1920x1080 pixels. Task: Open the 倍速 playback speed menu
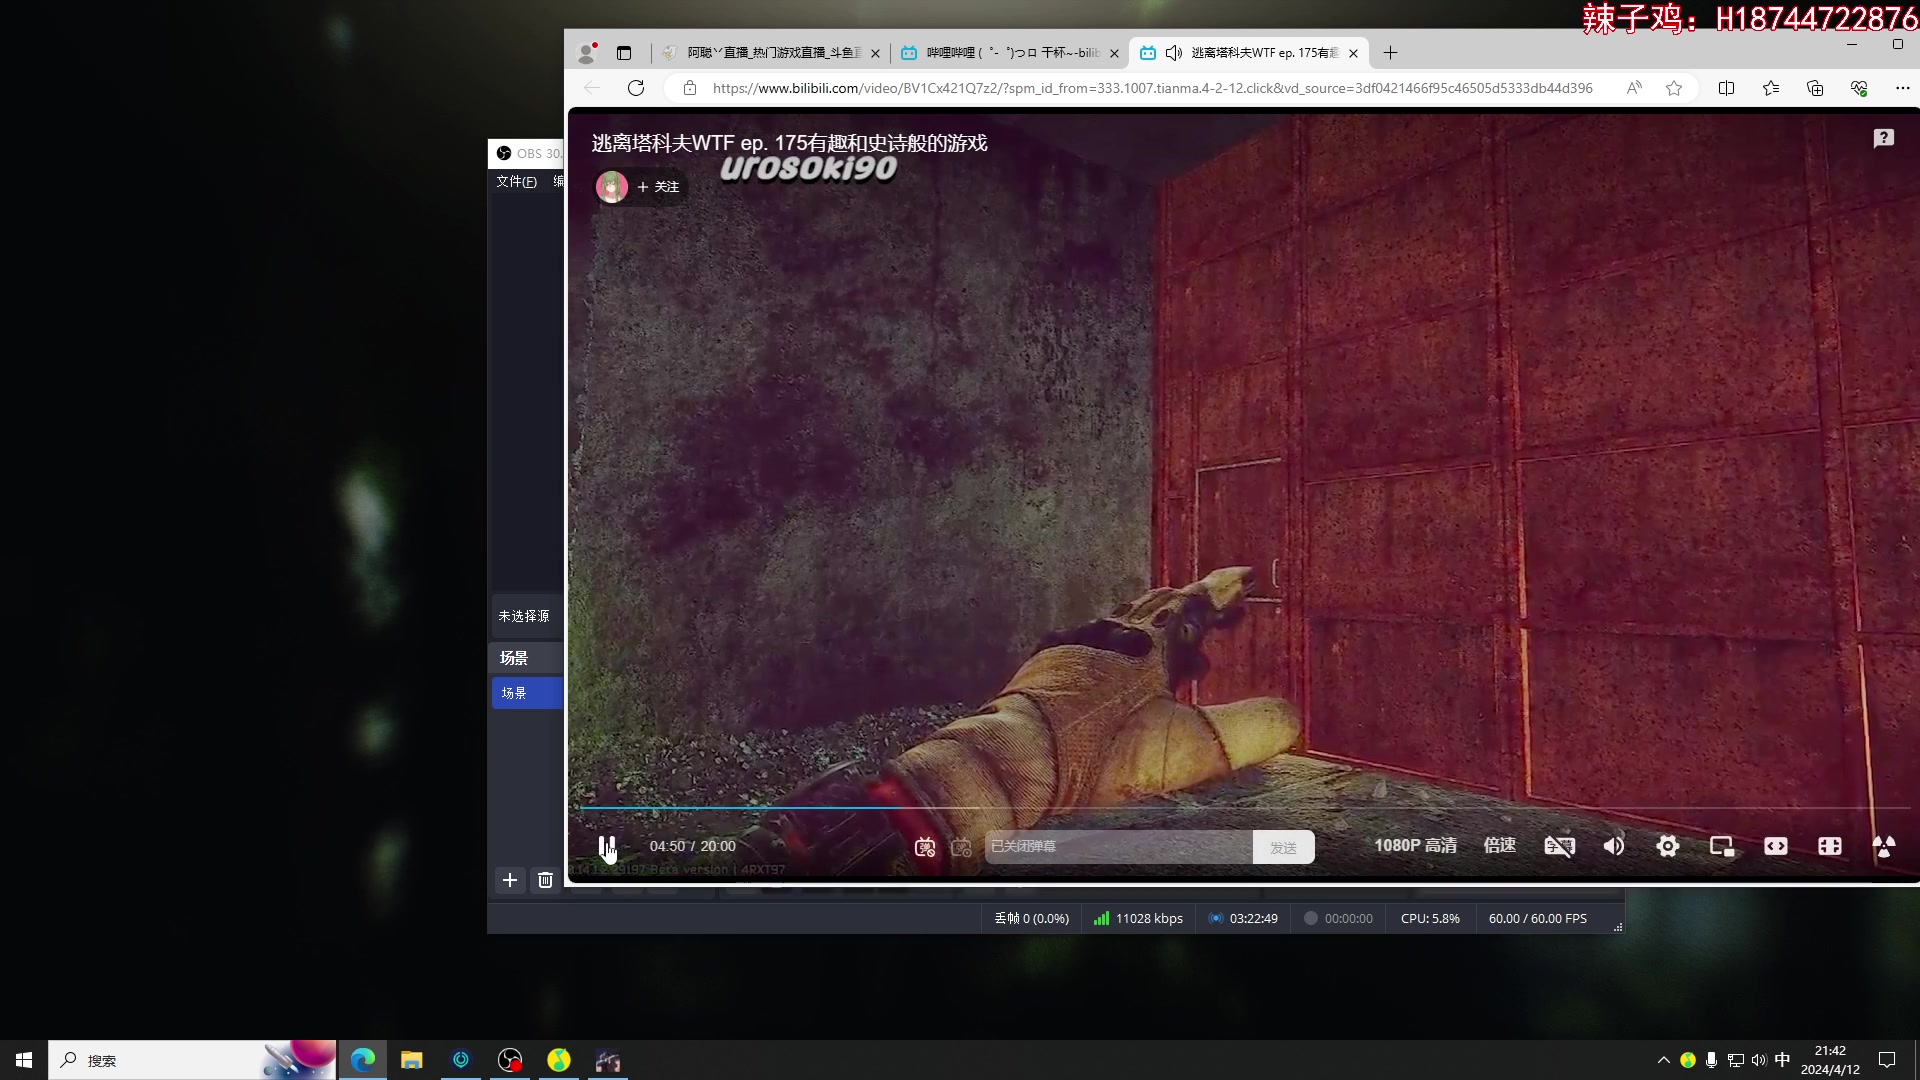[1499, 846]
